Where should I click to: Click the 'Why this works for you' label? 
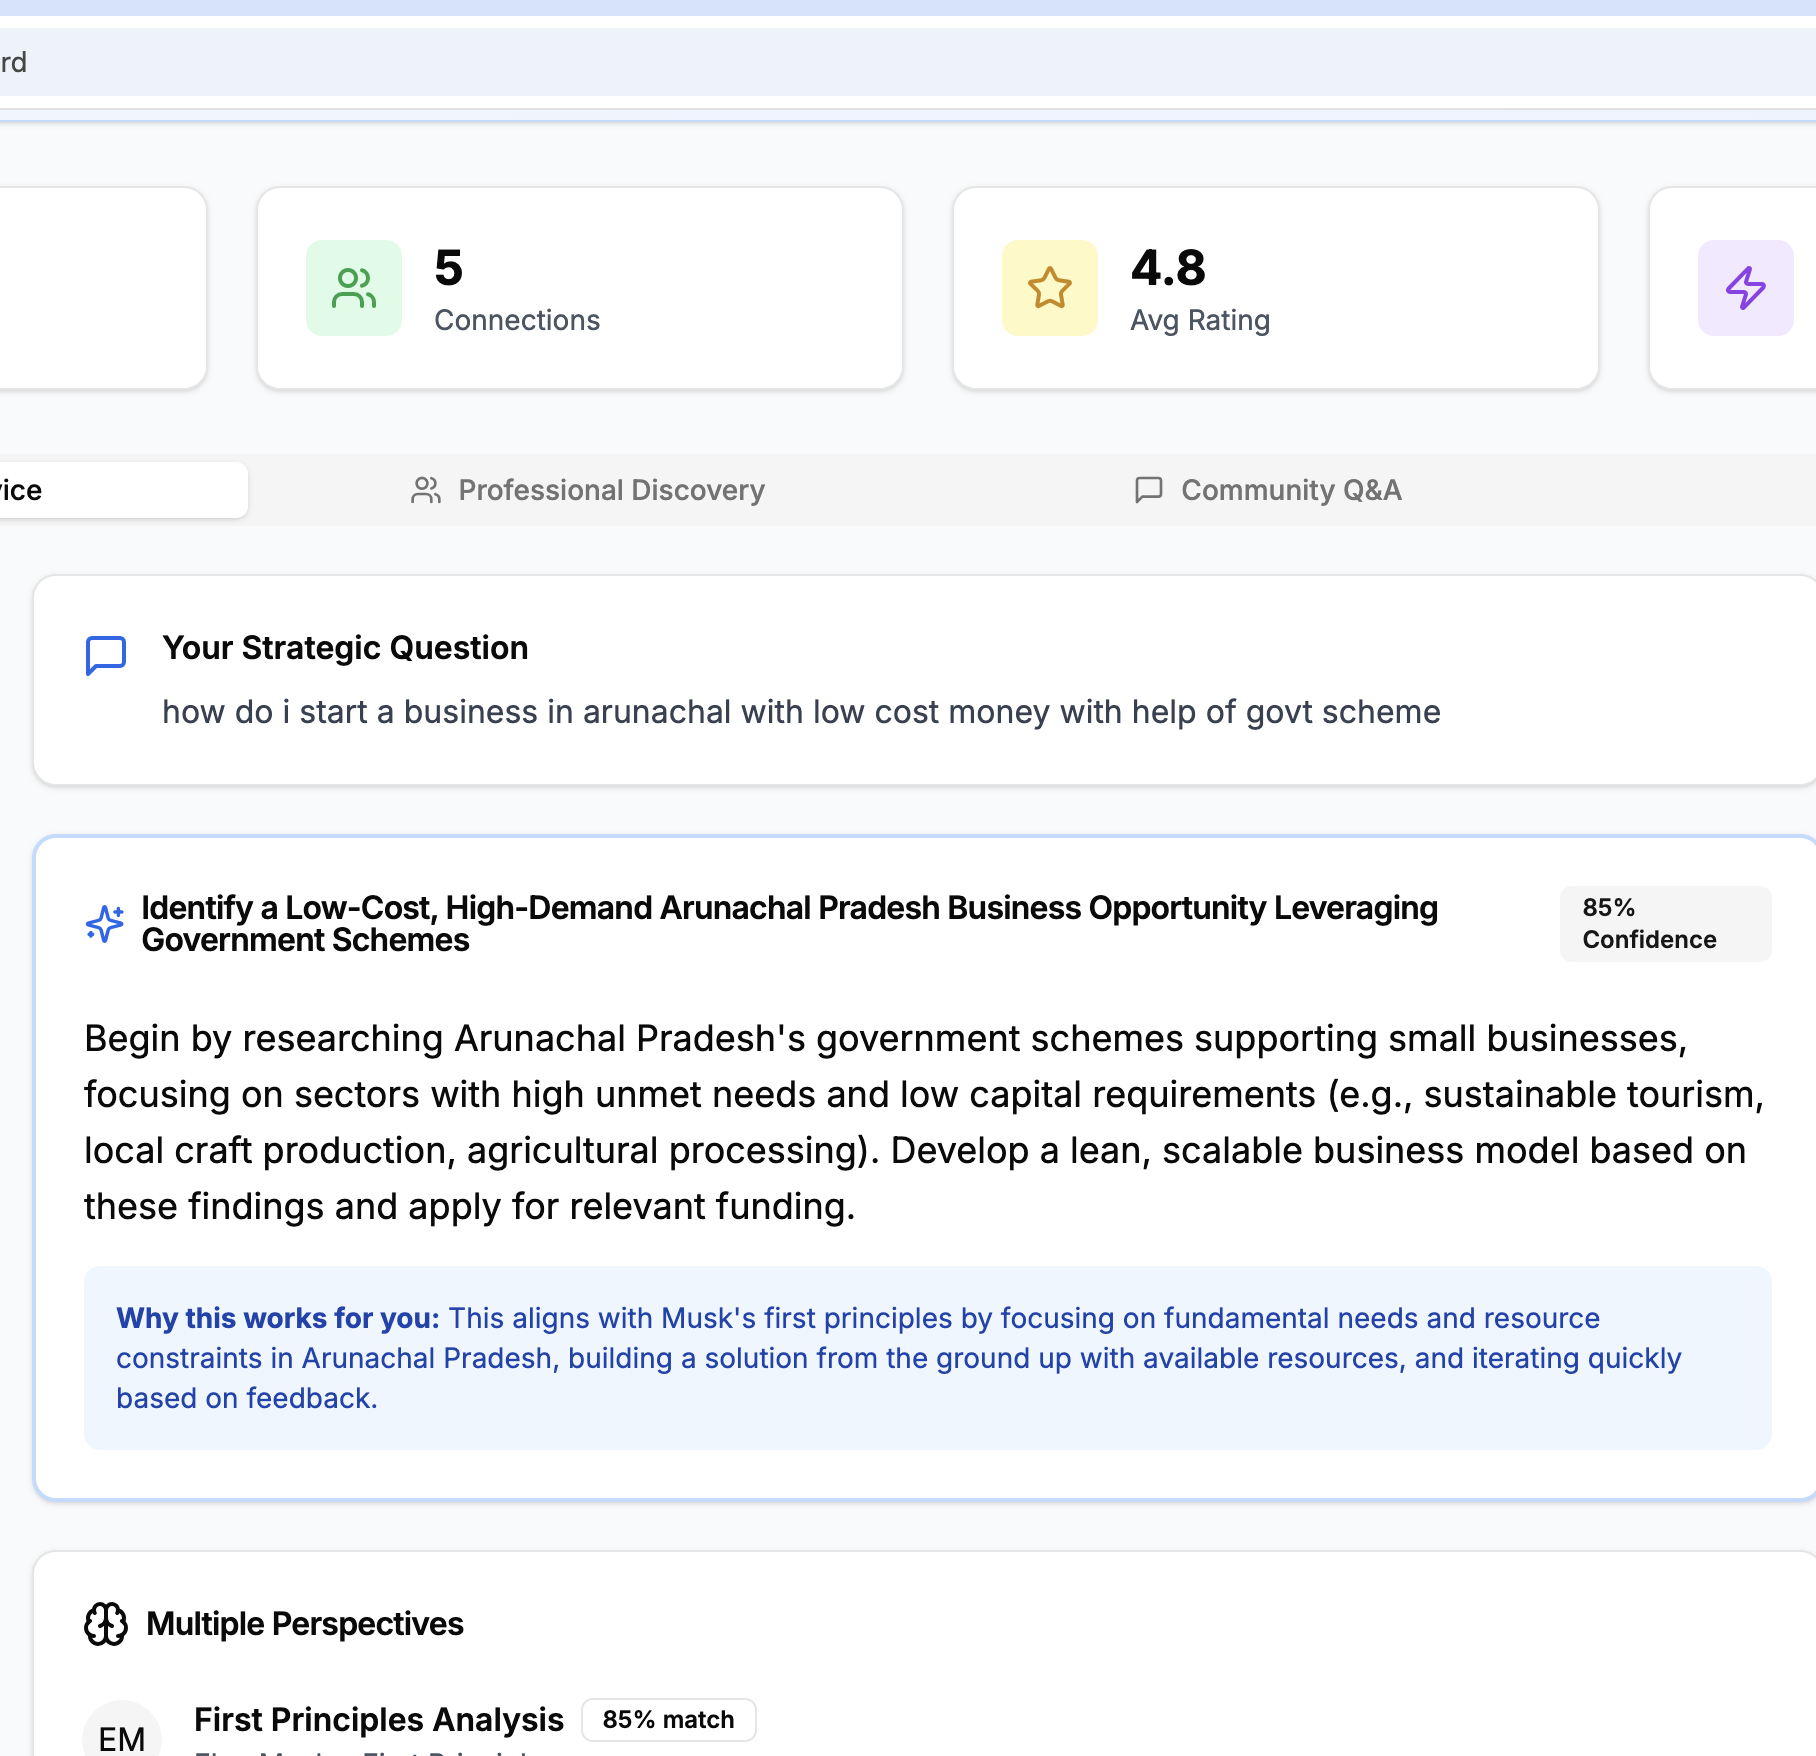tap(278, 1318)
